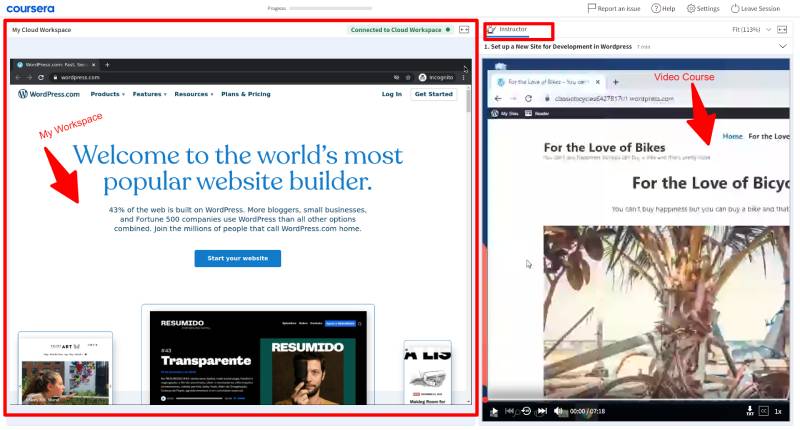Go back in the workspace browser
This screenshot has height=430, width=800.
click(17, 78)
